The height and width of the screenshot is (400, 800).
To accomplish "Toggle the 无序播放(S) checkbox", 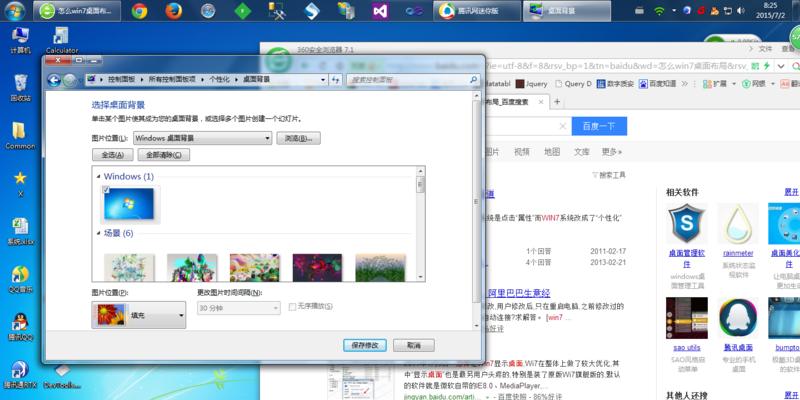I will coord(292,307).
